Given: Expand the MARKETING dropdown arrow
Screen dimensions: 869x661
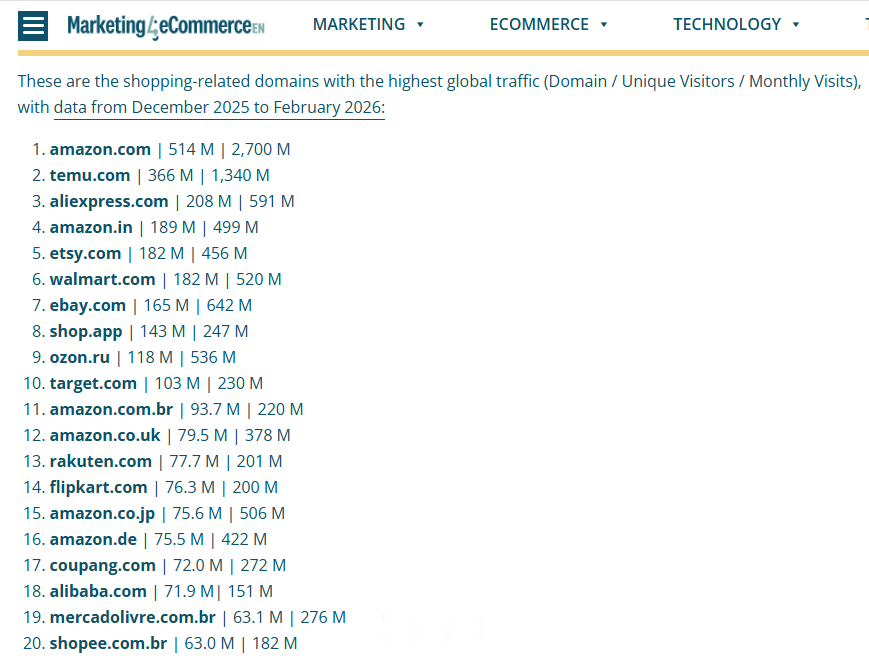Looking at the screenshot, I should tap(420, 24).
